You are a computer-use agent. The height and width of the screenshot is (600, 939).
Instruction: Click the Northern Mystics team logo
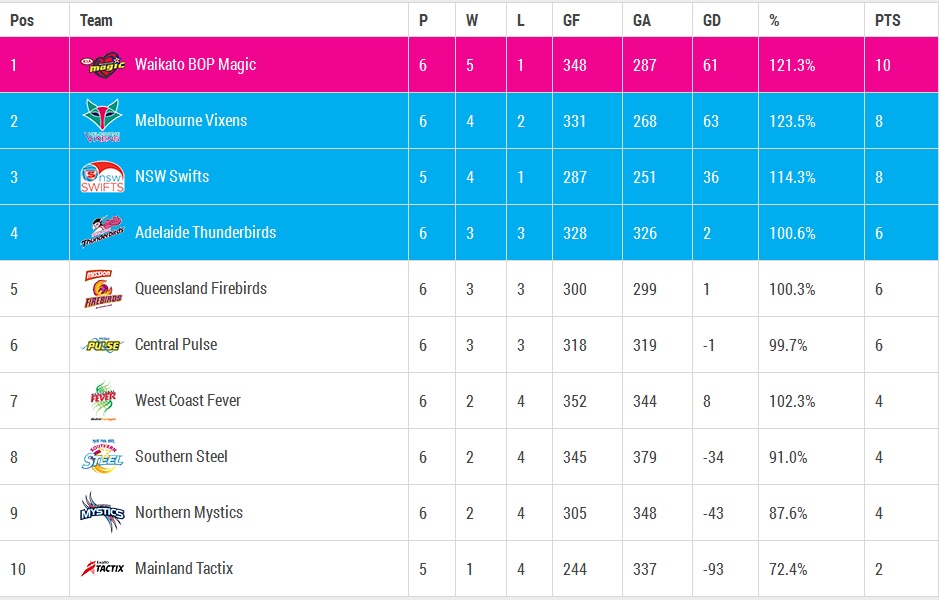(102, 513)
